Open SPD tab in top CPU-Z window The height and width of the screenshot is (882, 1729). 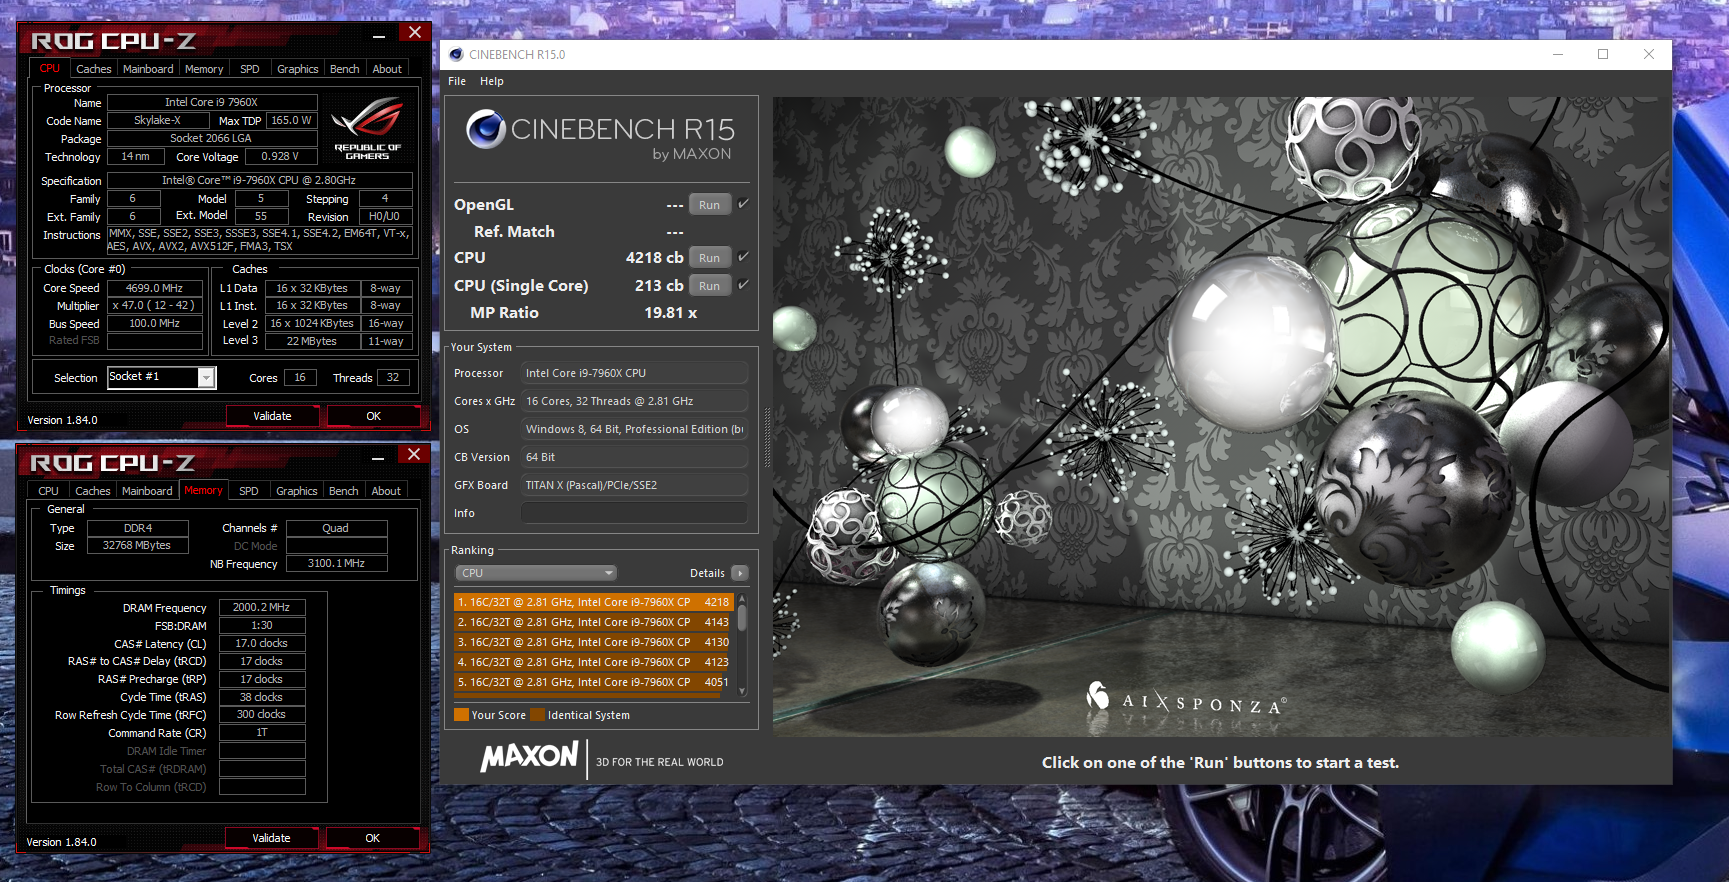pyautogui.click(x=250, y=69)
